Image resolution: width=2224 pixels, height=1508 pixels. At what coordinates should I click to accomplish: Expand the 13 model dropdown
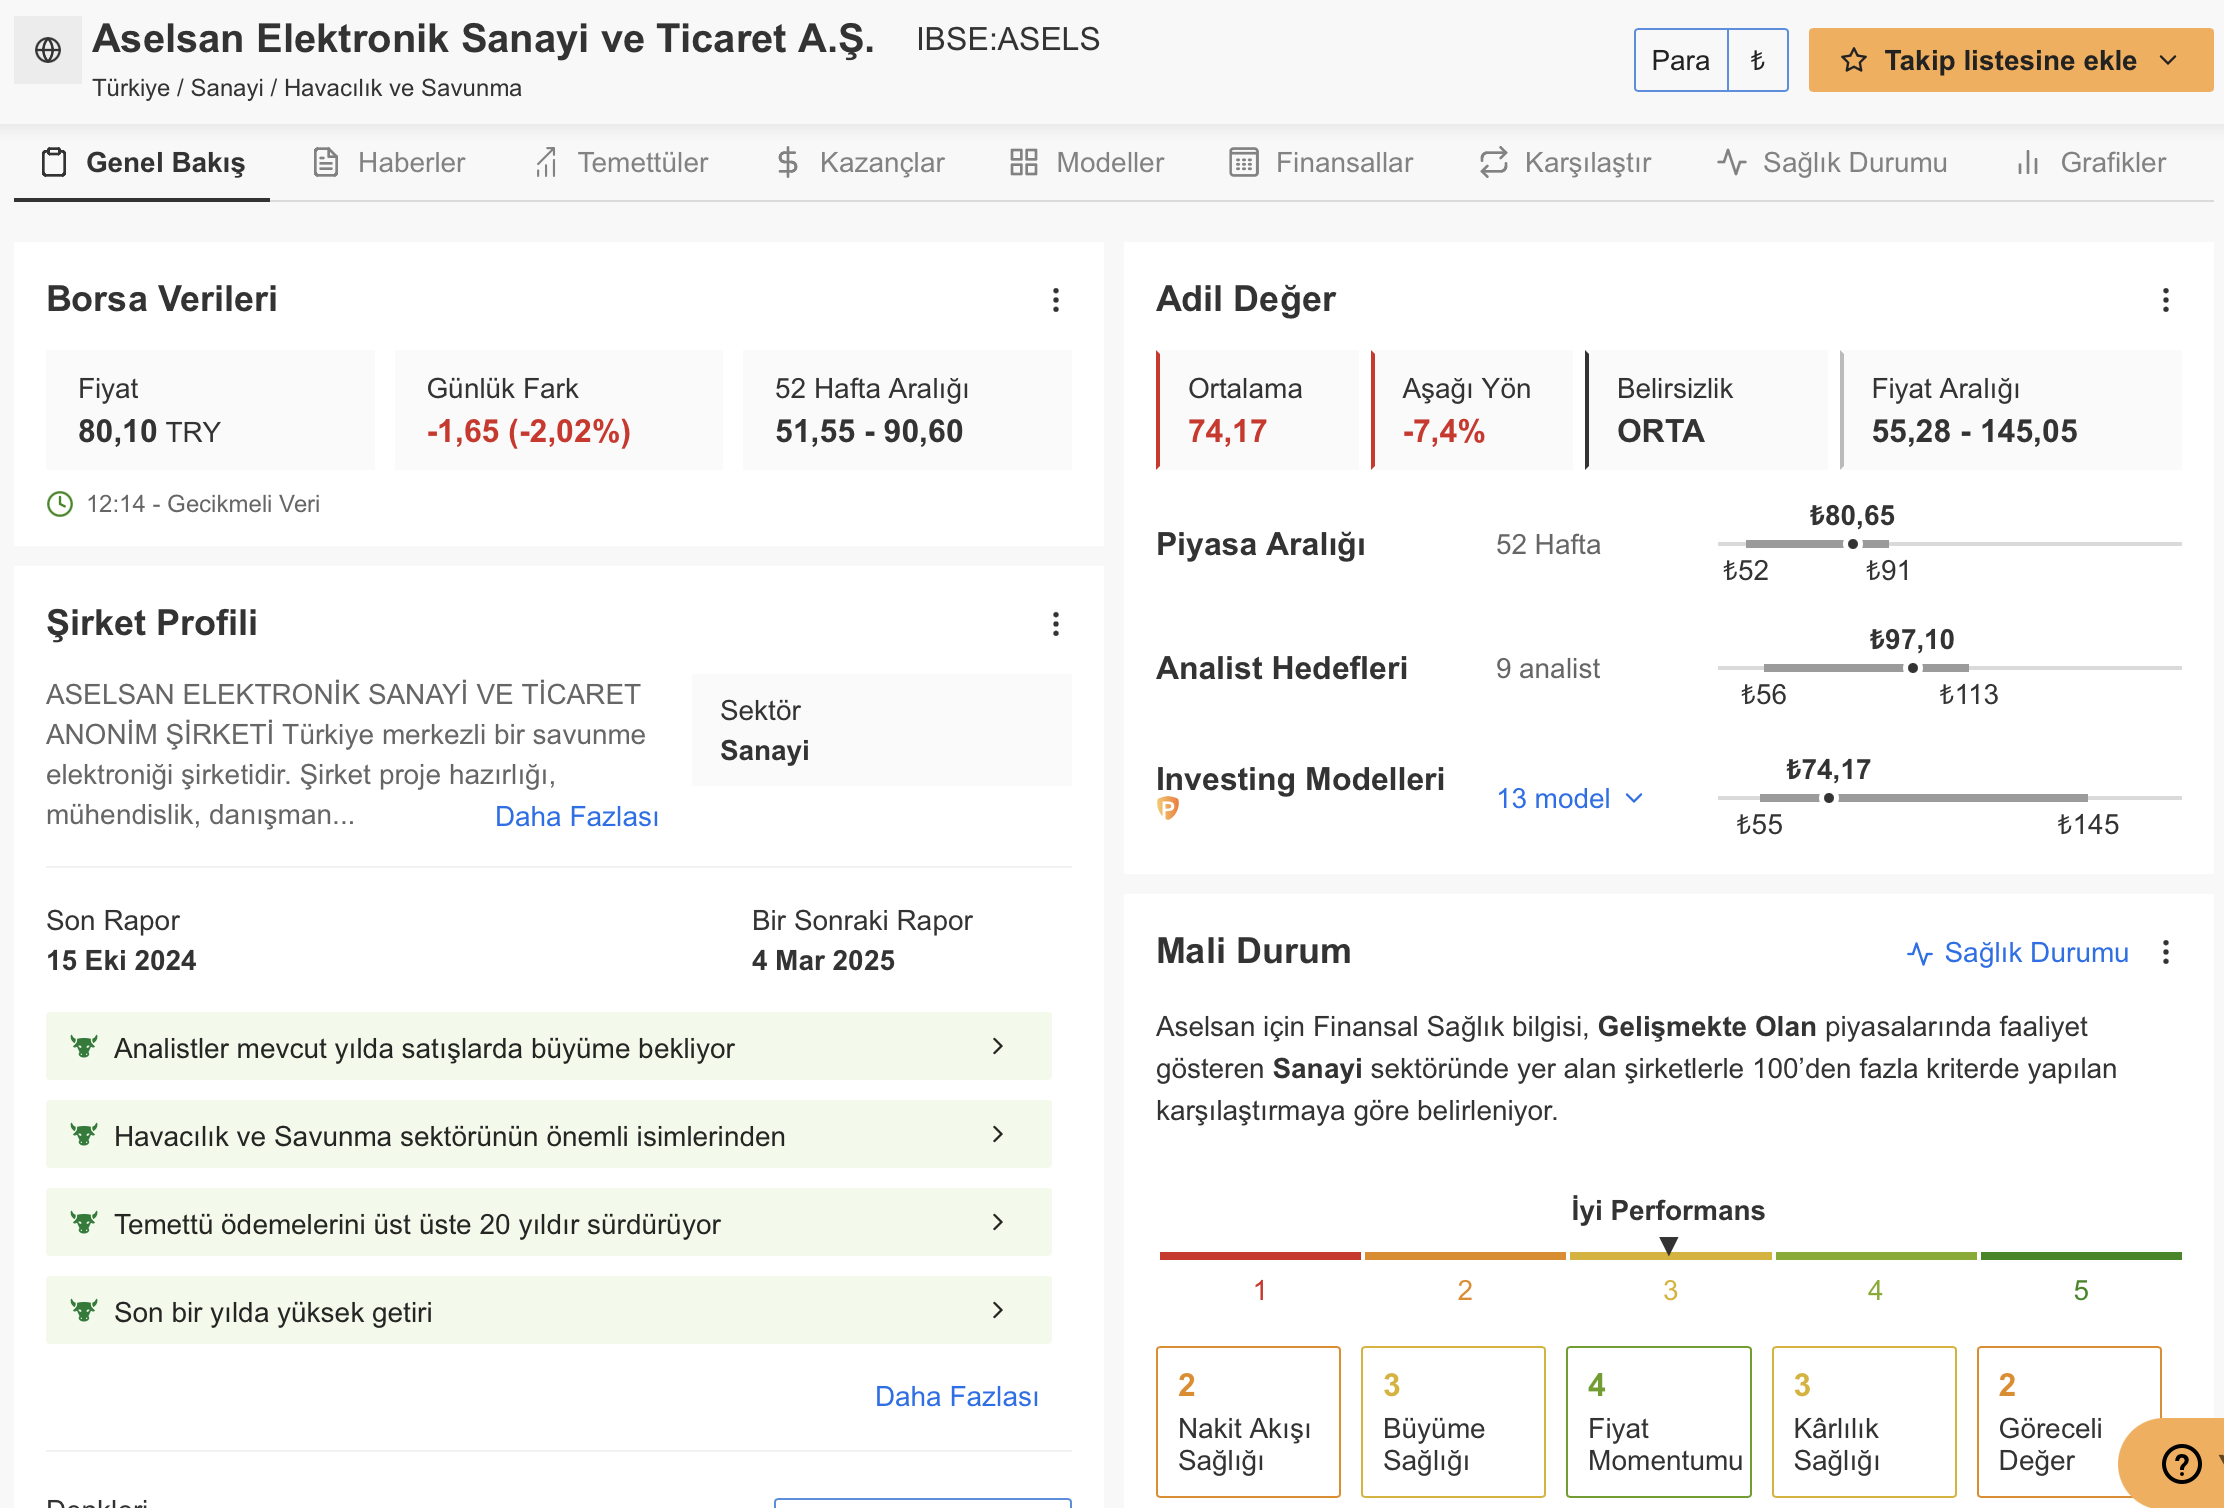tap(1570, 798)
